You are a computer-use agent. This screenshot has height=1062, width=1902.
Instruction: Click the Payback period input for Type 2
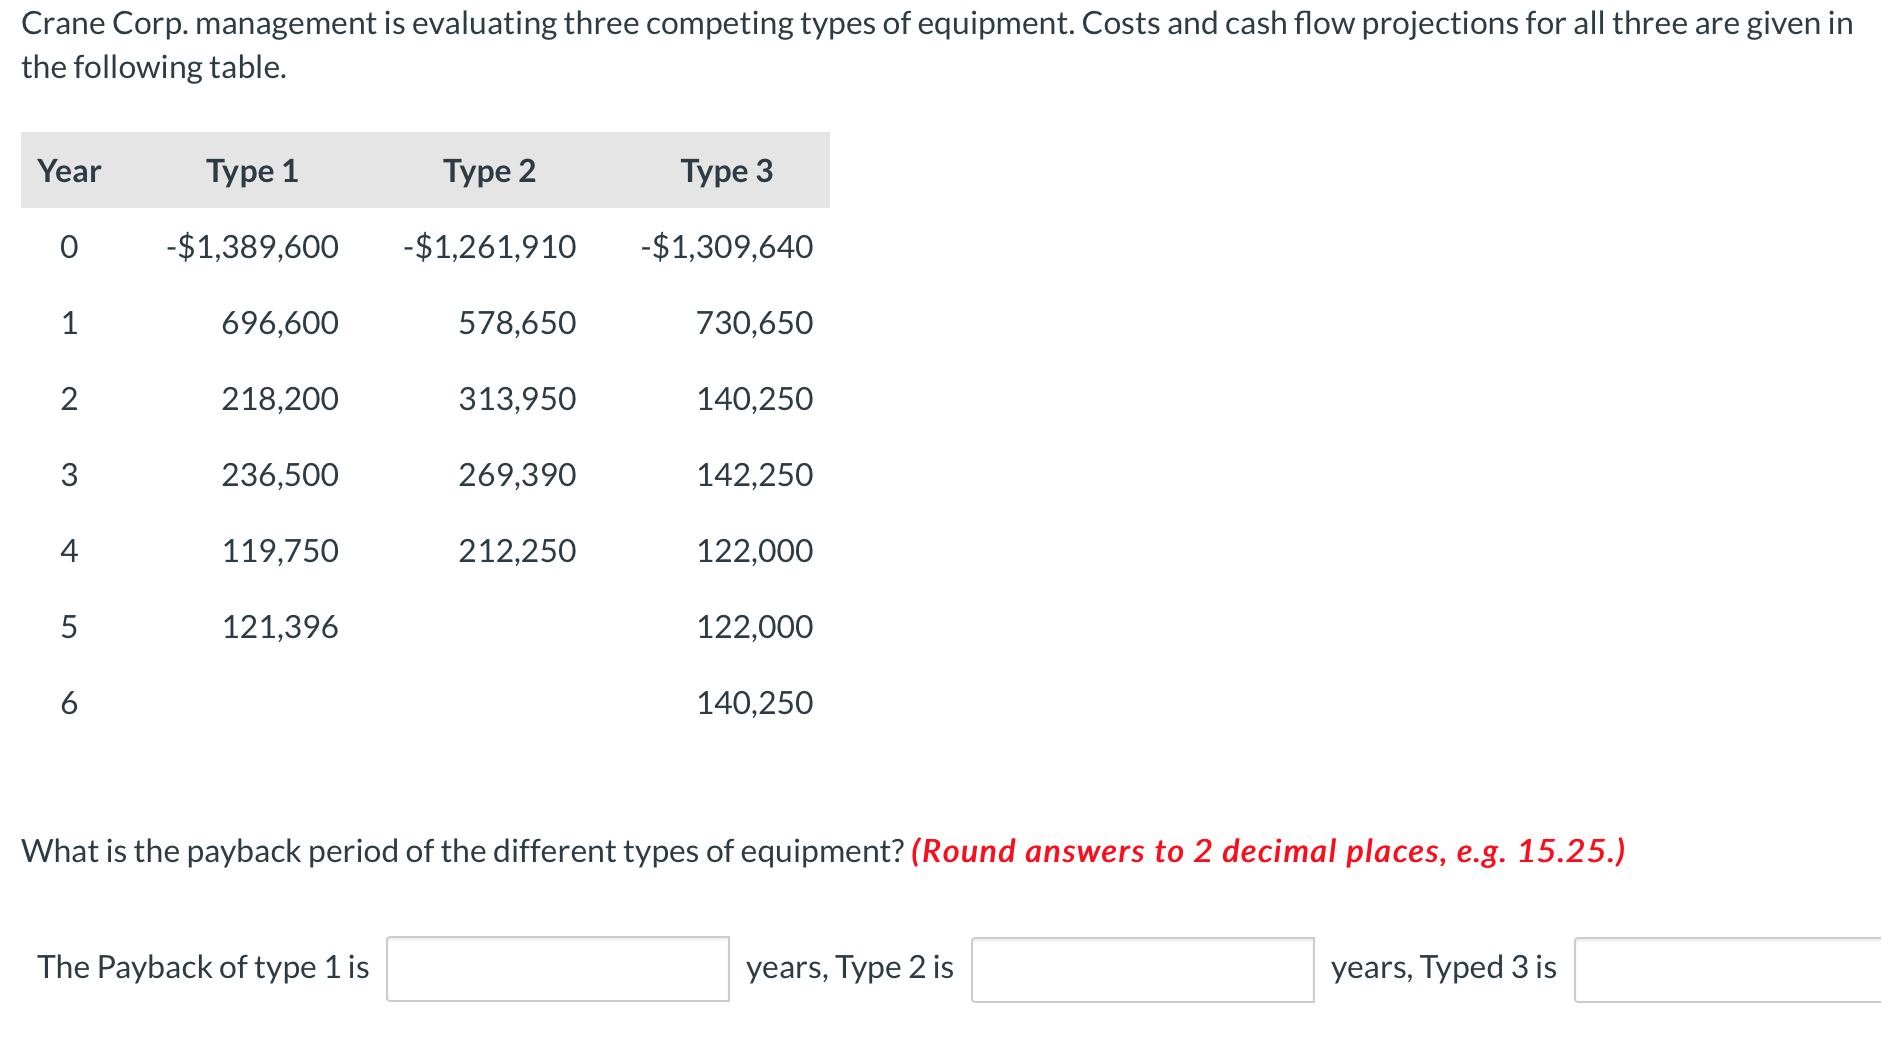1143,969
